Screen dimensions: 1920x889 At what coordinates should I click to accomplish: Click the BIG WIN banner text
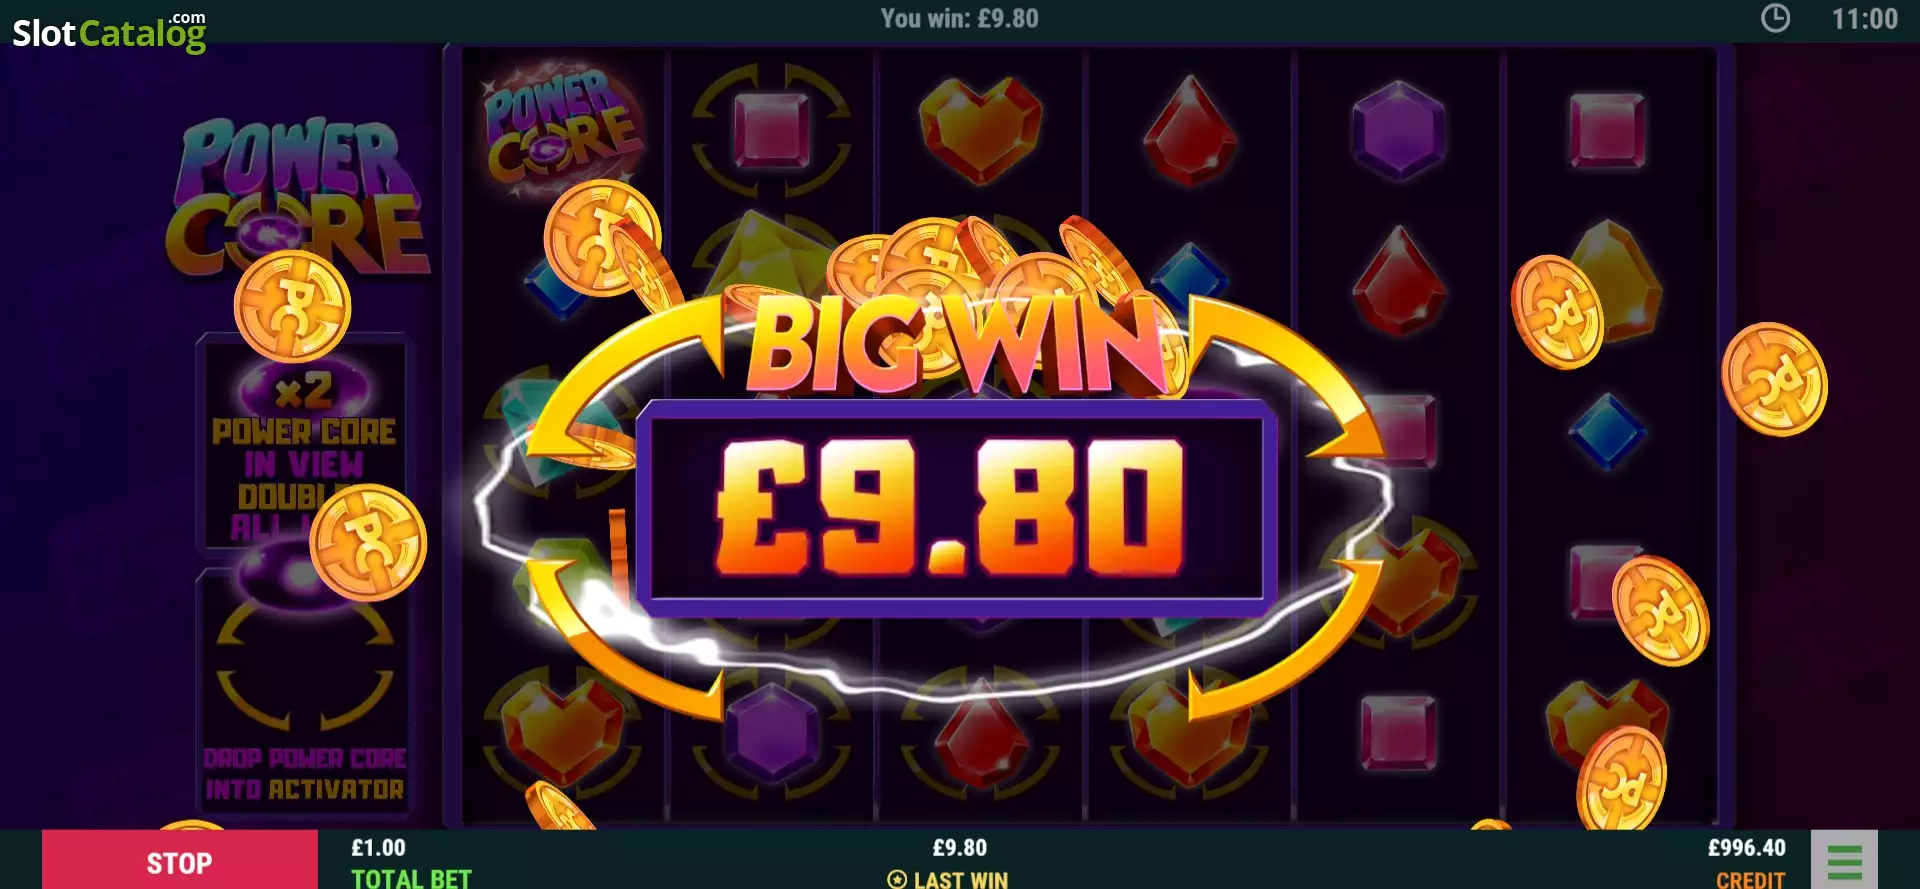[x=957, y=345]
